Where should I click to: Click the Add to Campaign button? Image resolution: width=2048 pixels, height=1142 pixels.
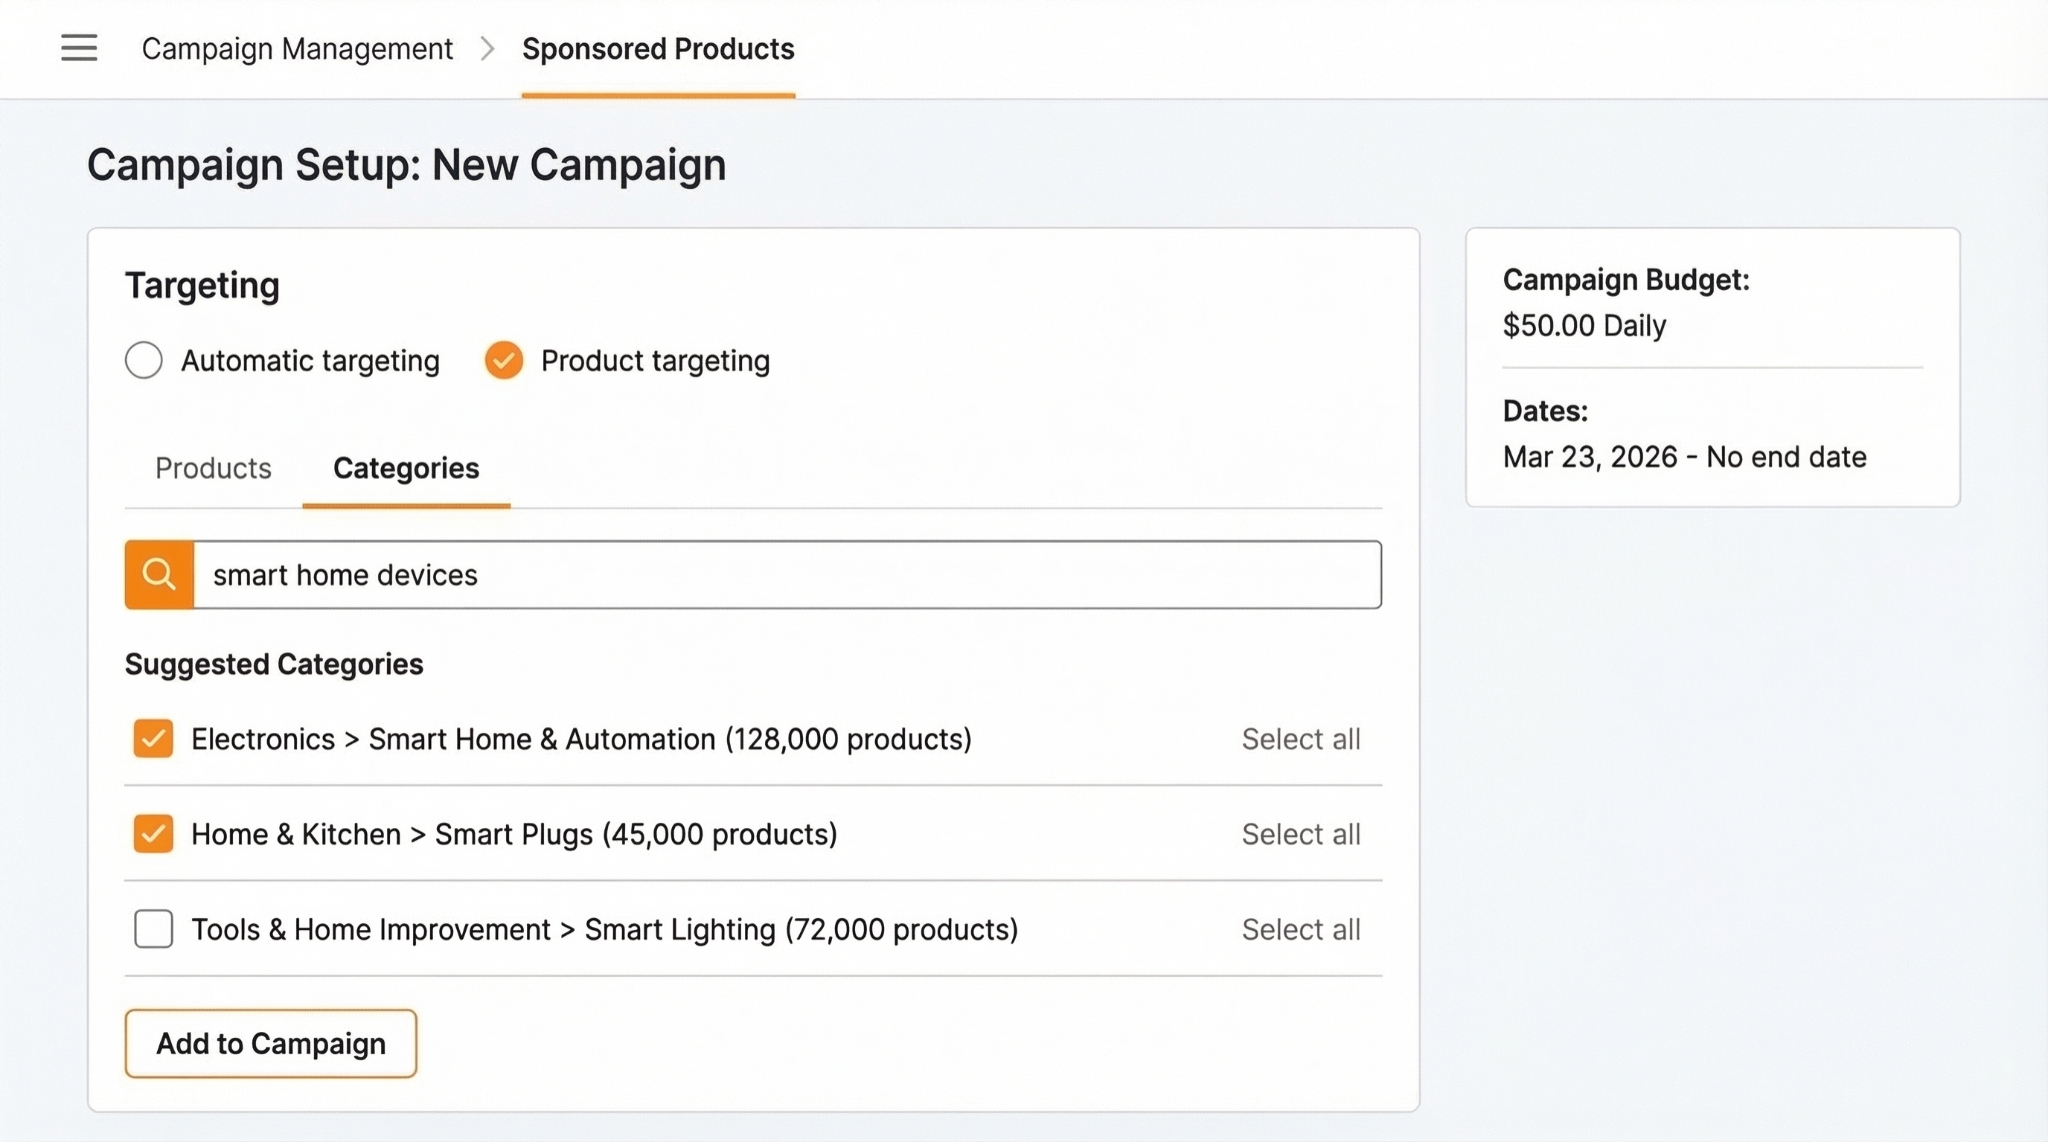[x=270, y=1043]
